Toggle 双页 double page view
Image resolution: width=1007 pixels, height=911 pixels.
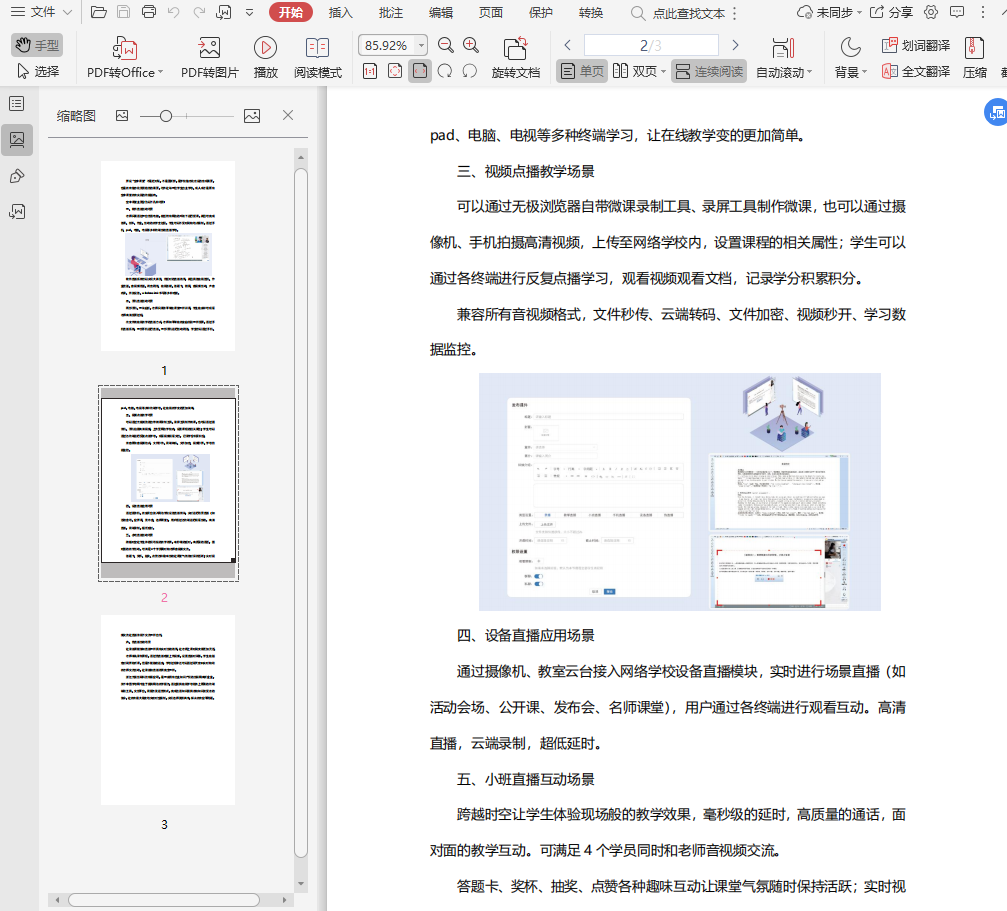tap(635, 71)
